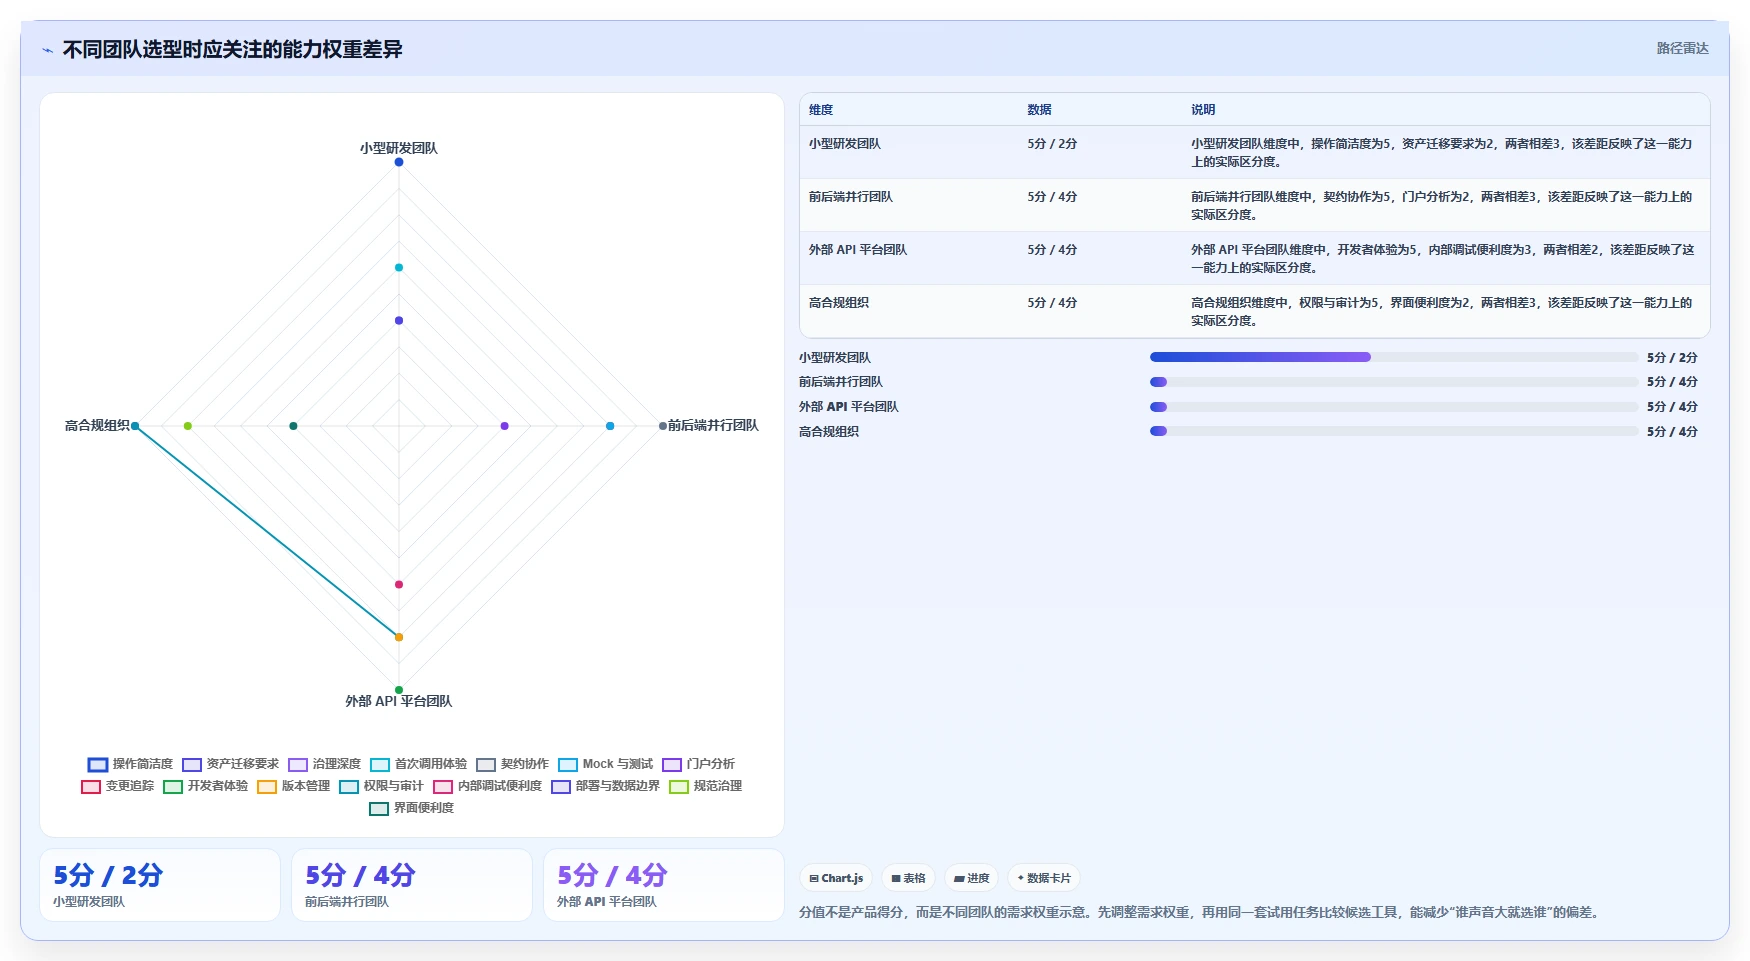This screenshot has width=1750, height=961.
Task: Click the blue data point at radar top vertex
Action: tap(399, 162)
